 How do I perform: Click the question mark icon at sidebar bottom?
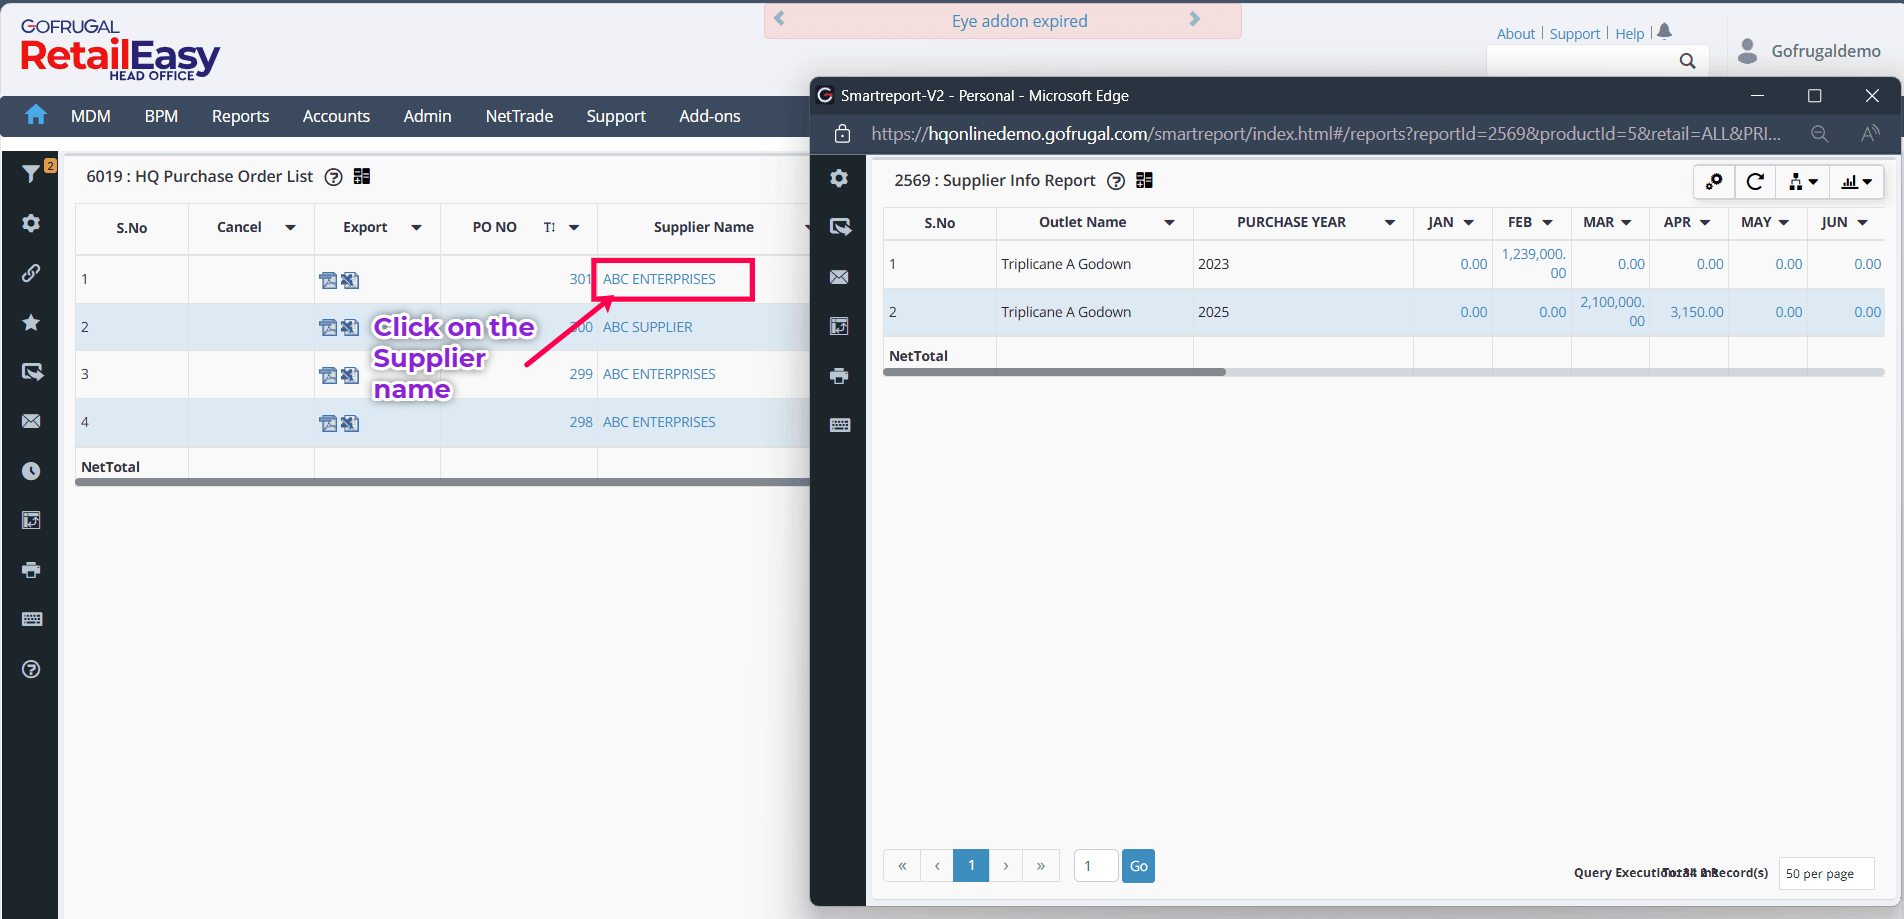[x=31, y=669]
